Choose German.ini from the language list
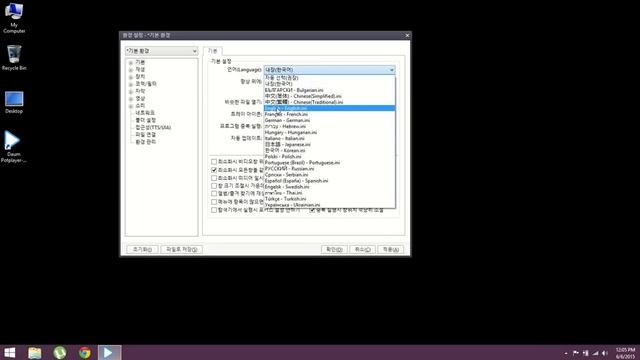The image size is (640, 360). (x=329, y=120)
